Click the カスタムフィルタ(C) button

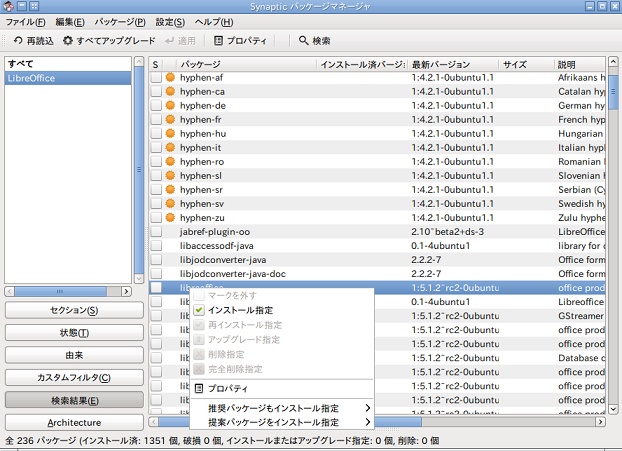tap(74, 378)
